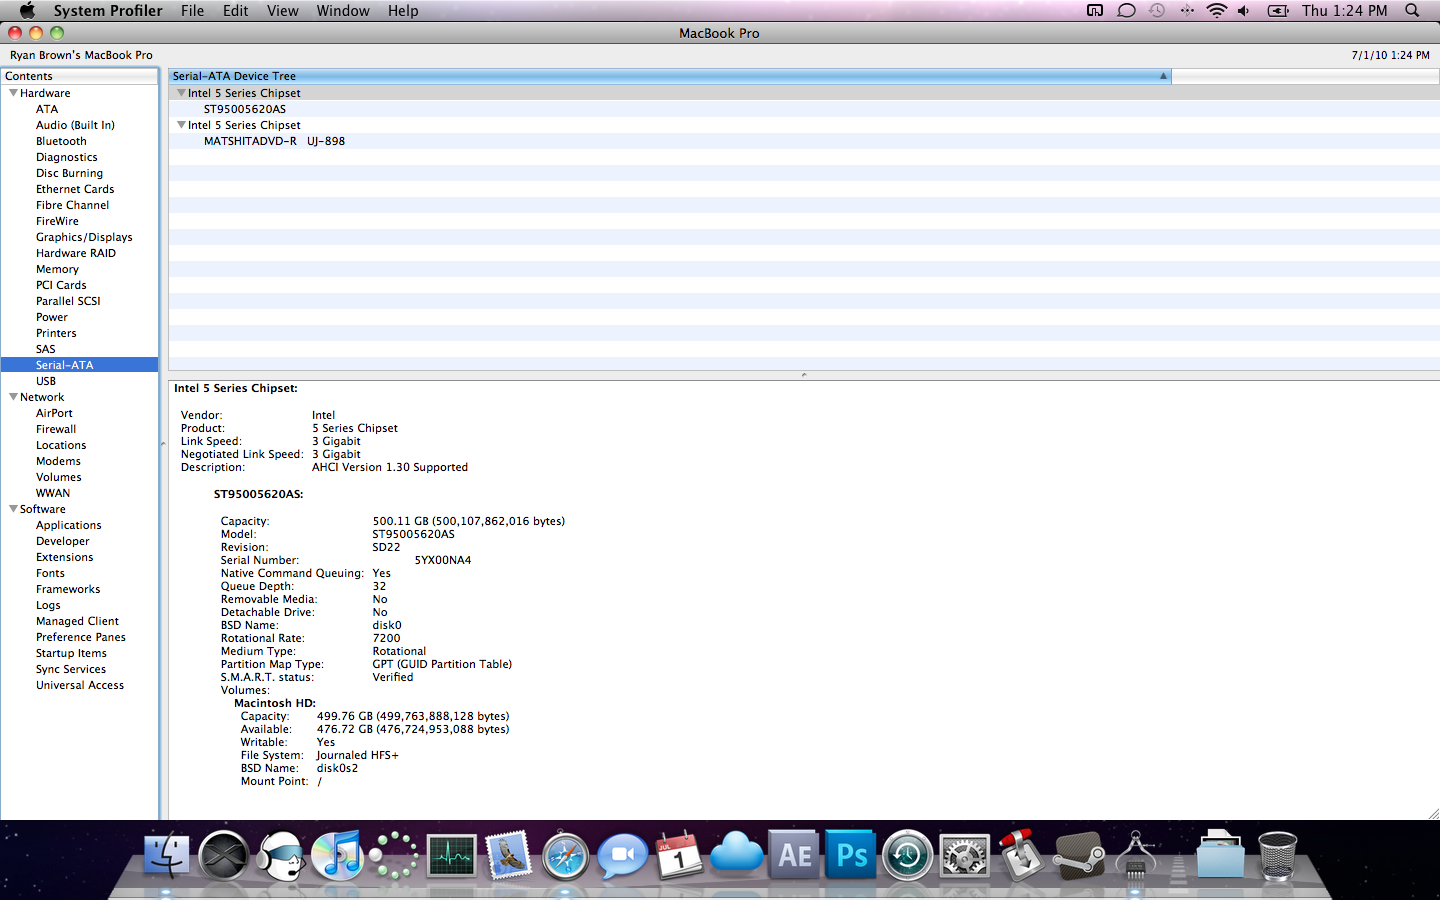
Task: Select MATSHITADVD-R UJ-898 row
Action: pos(804,141)
